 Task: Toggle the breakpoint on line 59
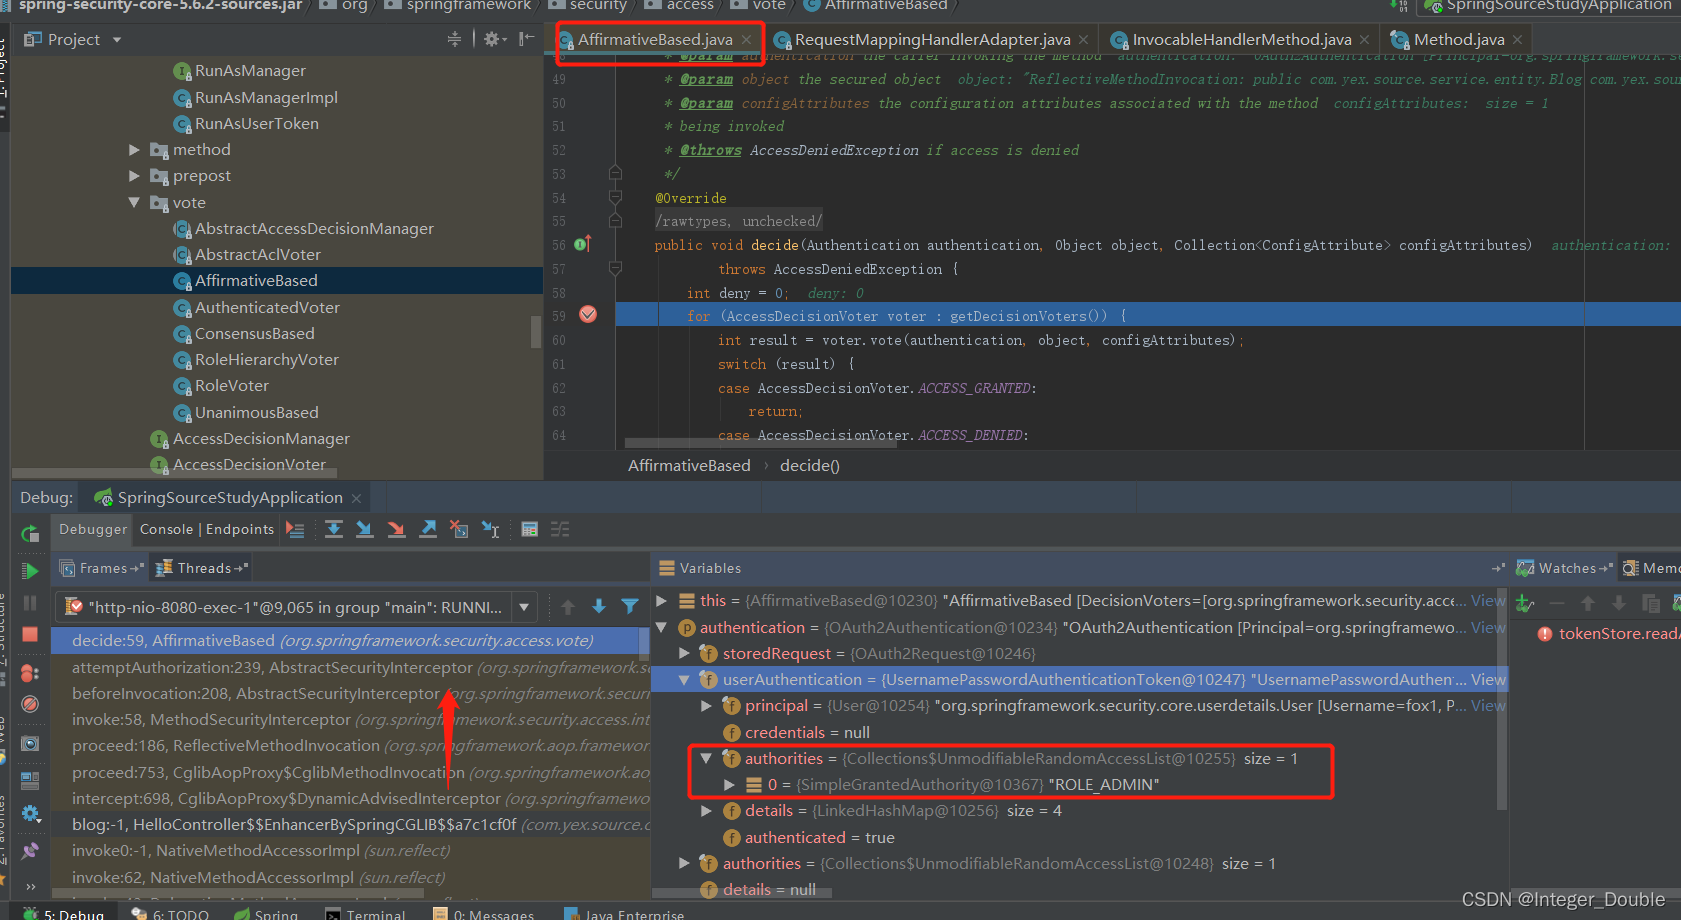[588, 314]
